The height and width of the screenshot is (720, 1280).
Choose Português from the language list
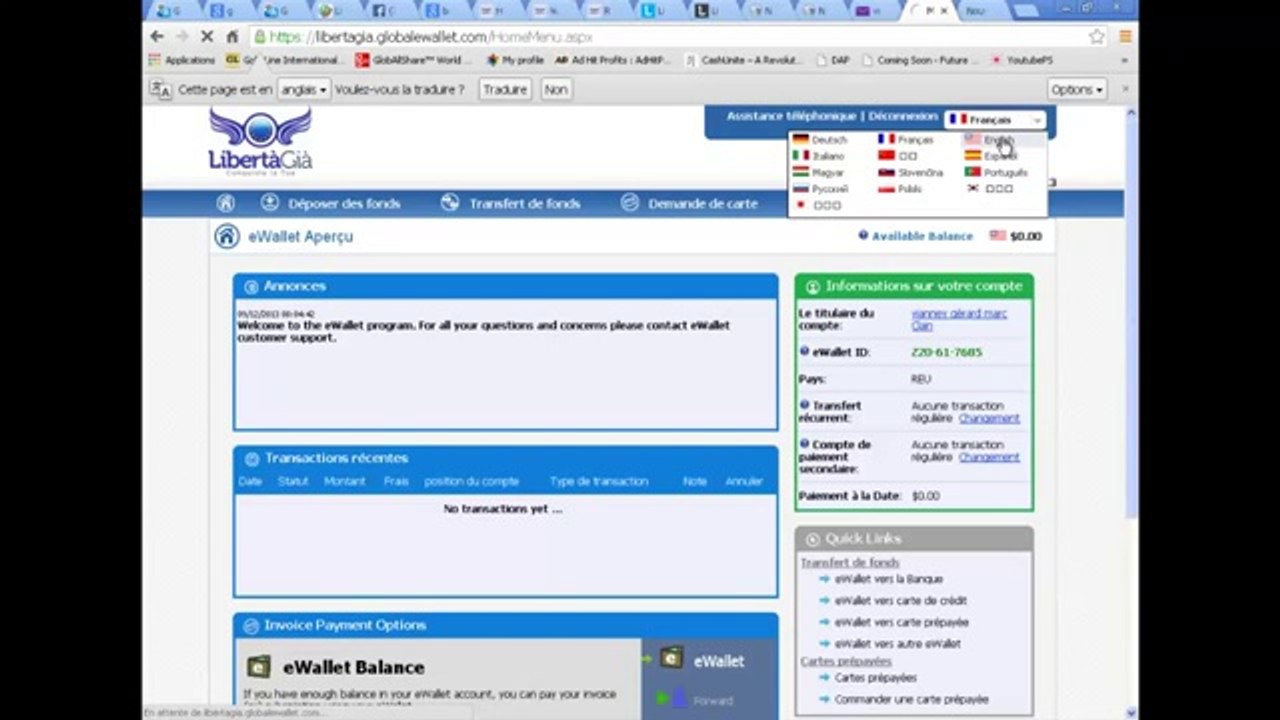[996, 172]
